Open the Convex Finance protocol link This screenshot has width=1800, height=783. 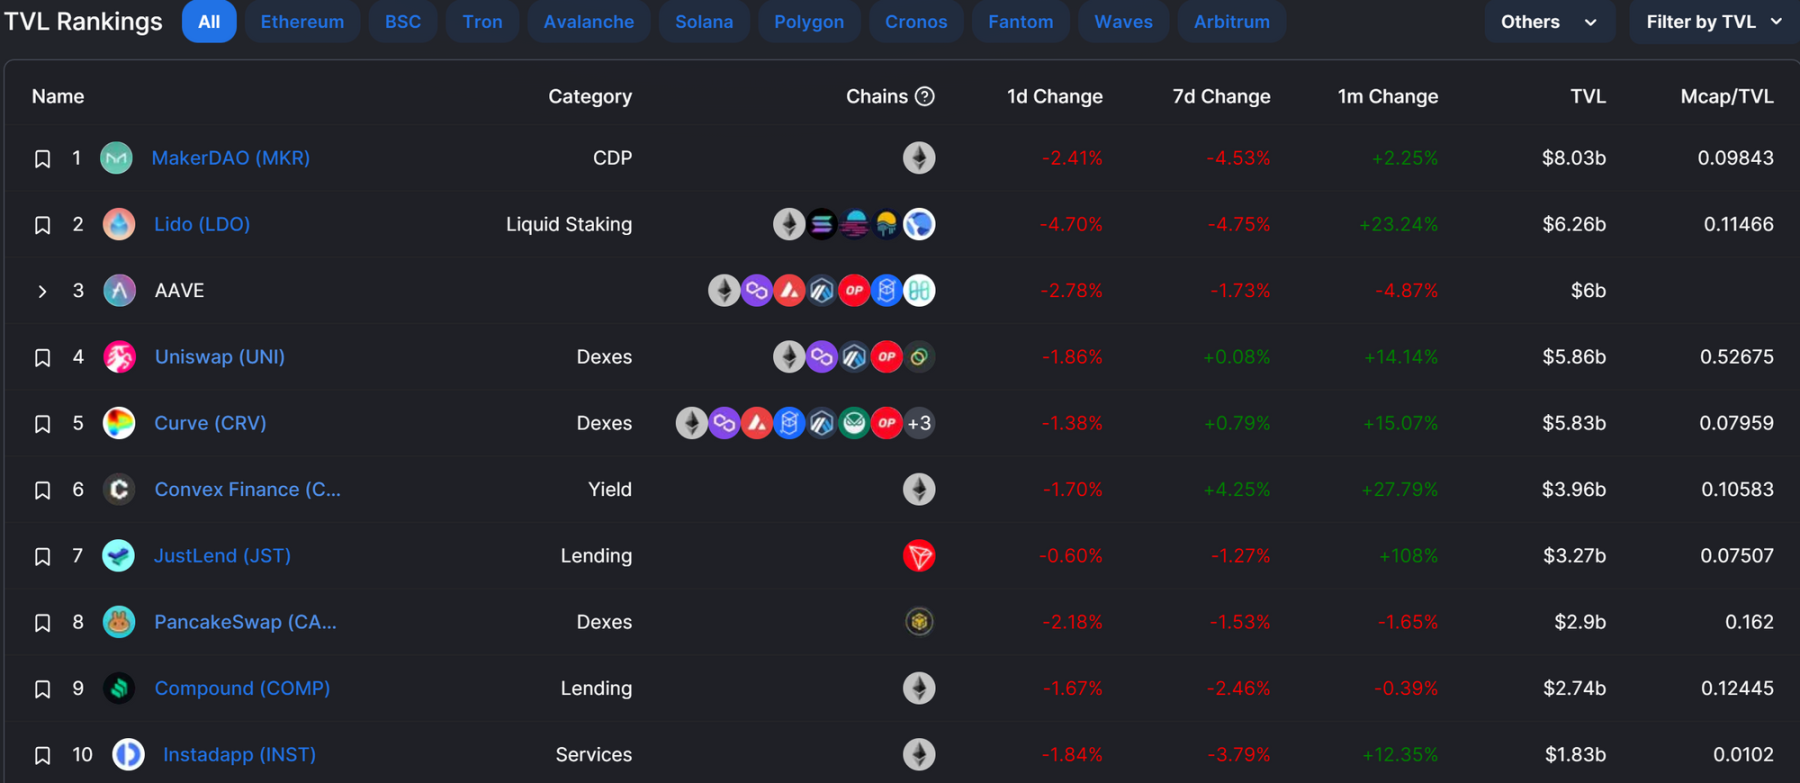coord(247,489)
